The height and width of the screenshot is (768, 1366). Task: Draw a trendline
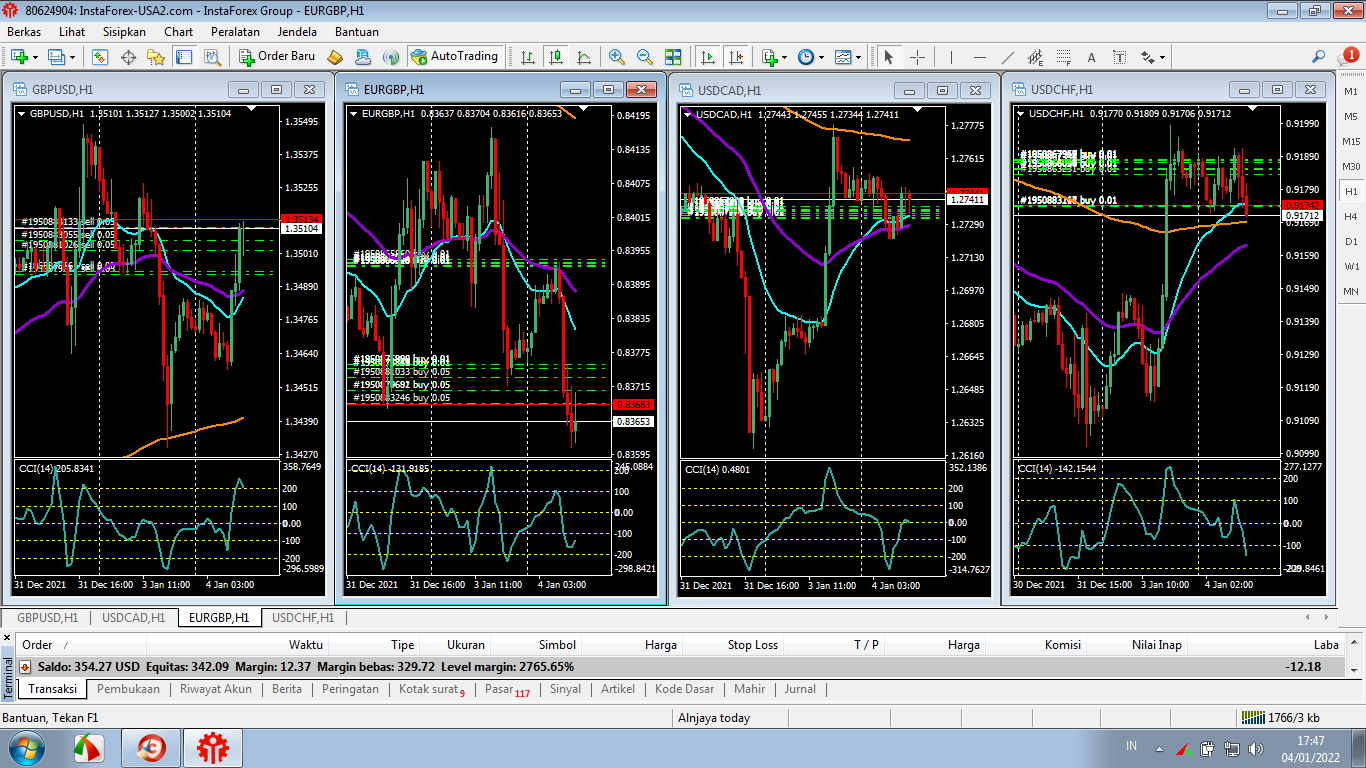coord(1007,57)
